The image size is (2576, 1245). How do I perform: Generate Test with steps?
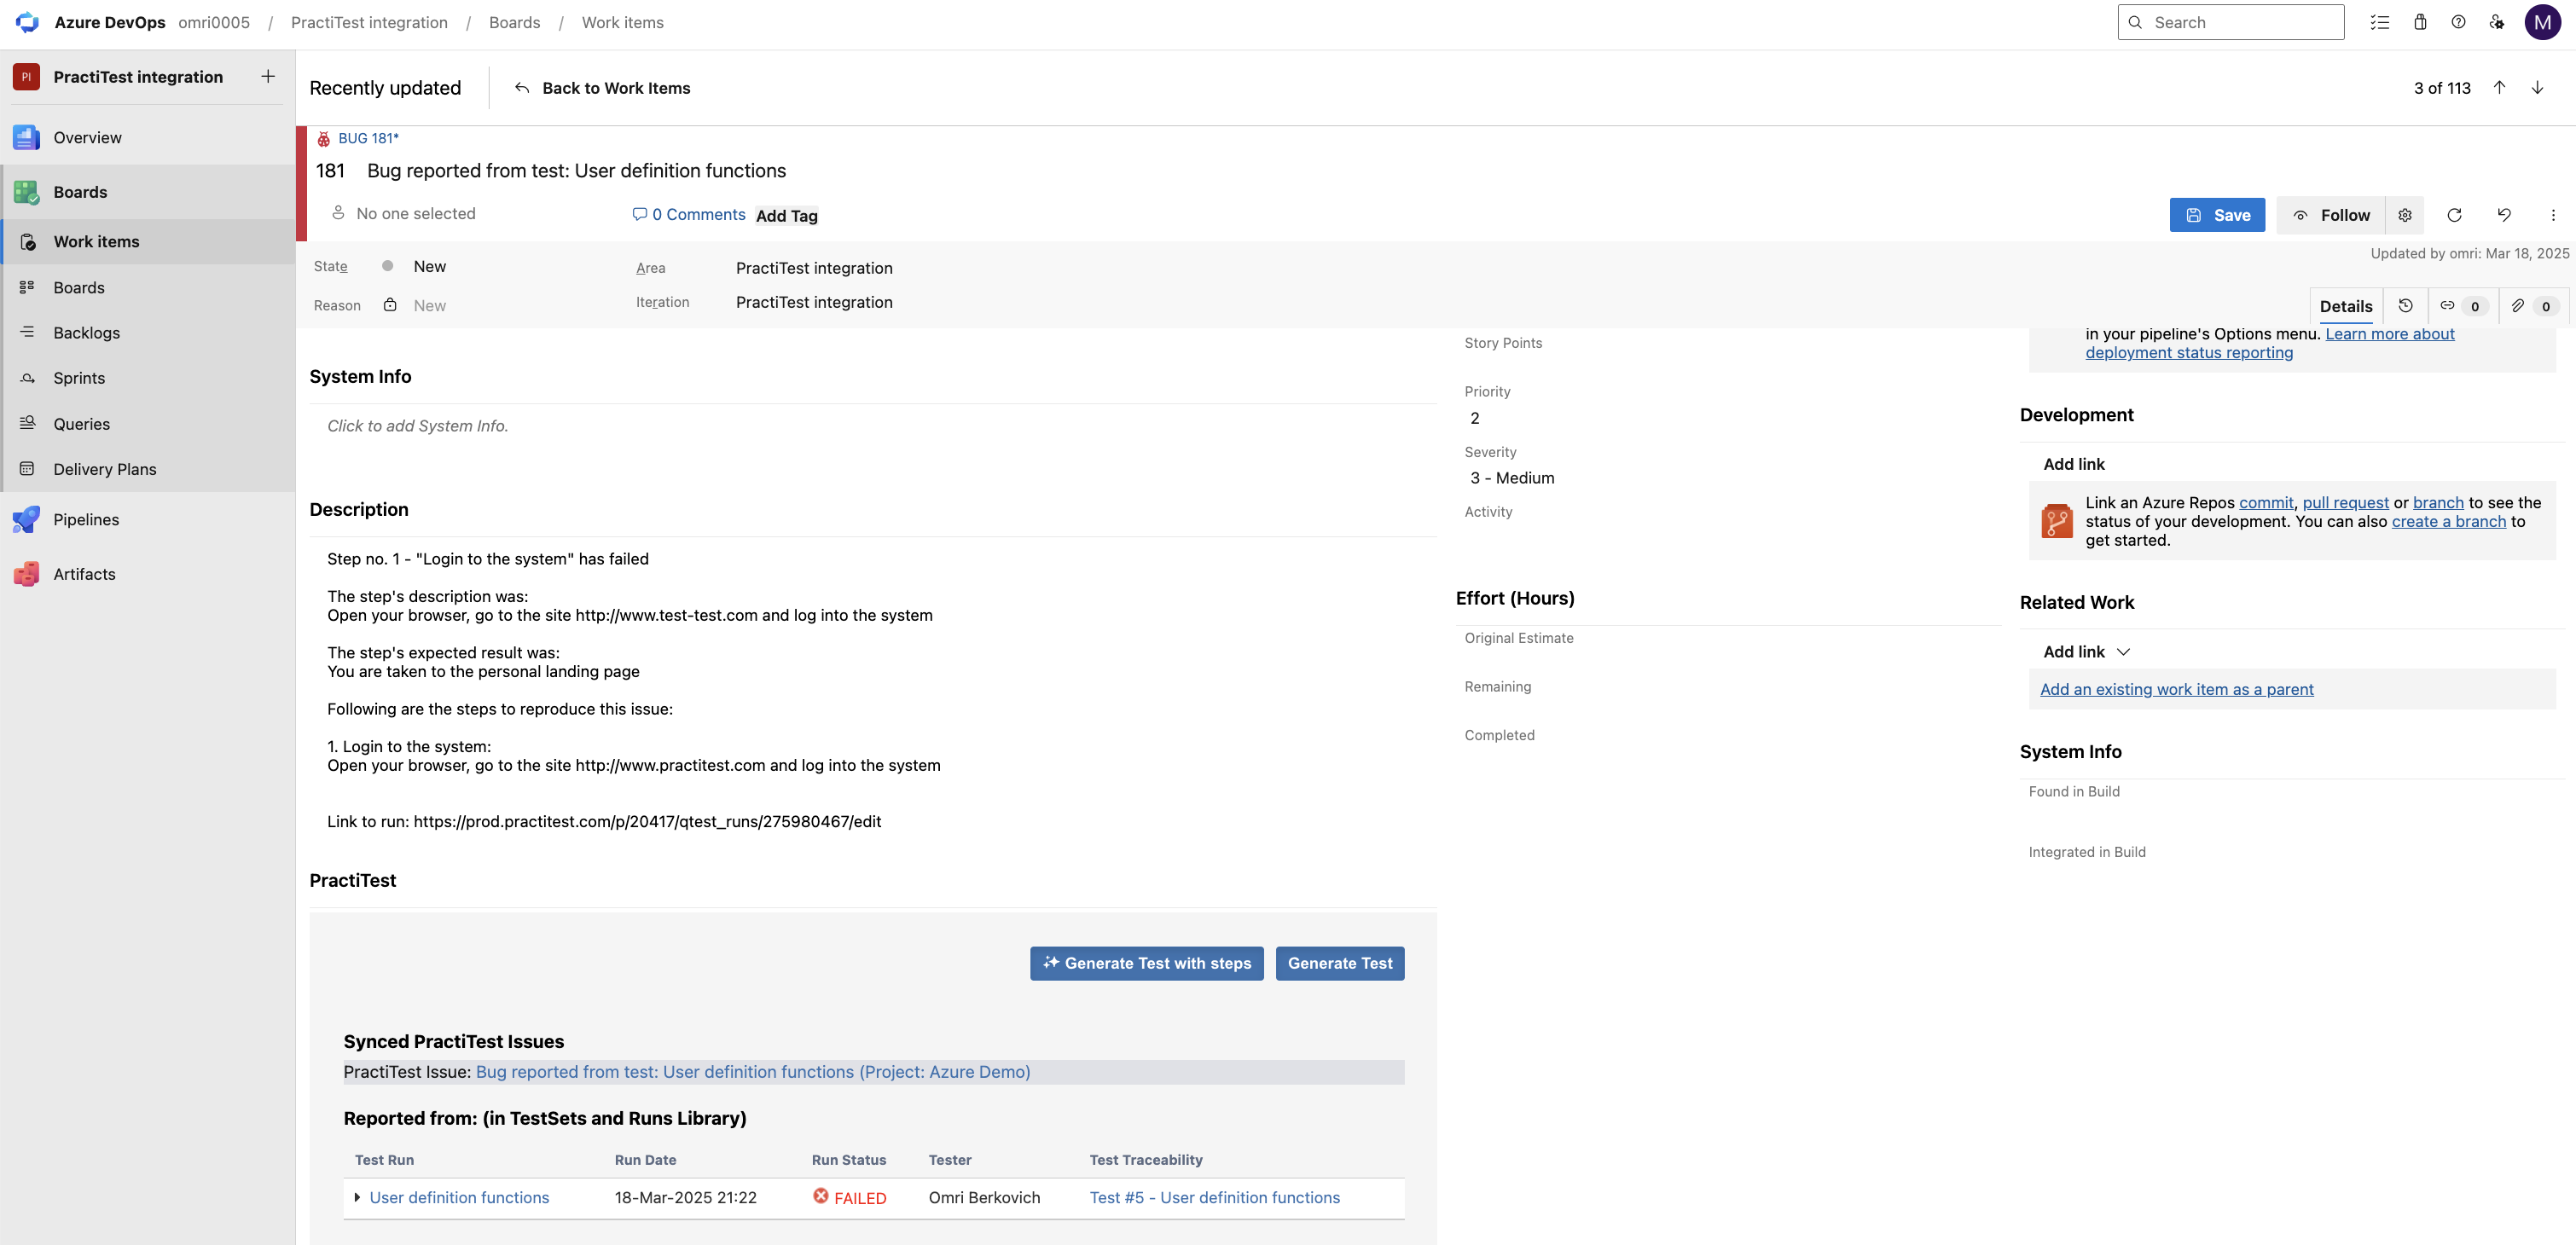pyautogui.click(x=1147, y=963)
